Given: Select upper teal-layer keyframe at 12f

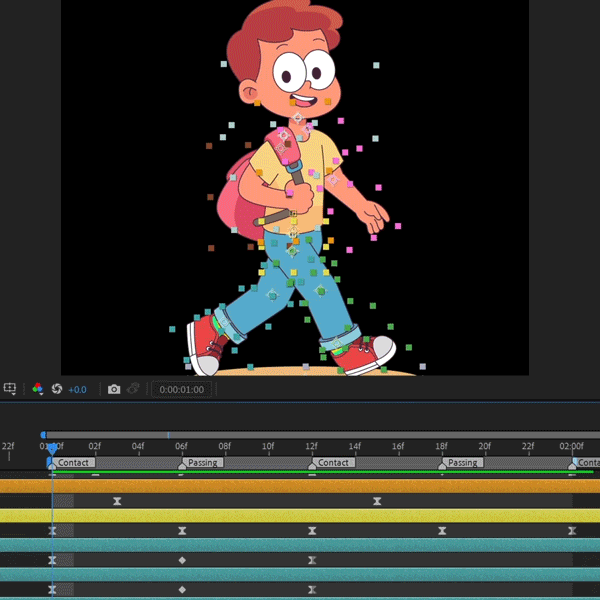Looking at the screenshot, I should pyautogui.click(x=312, y=560).
